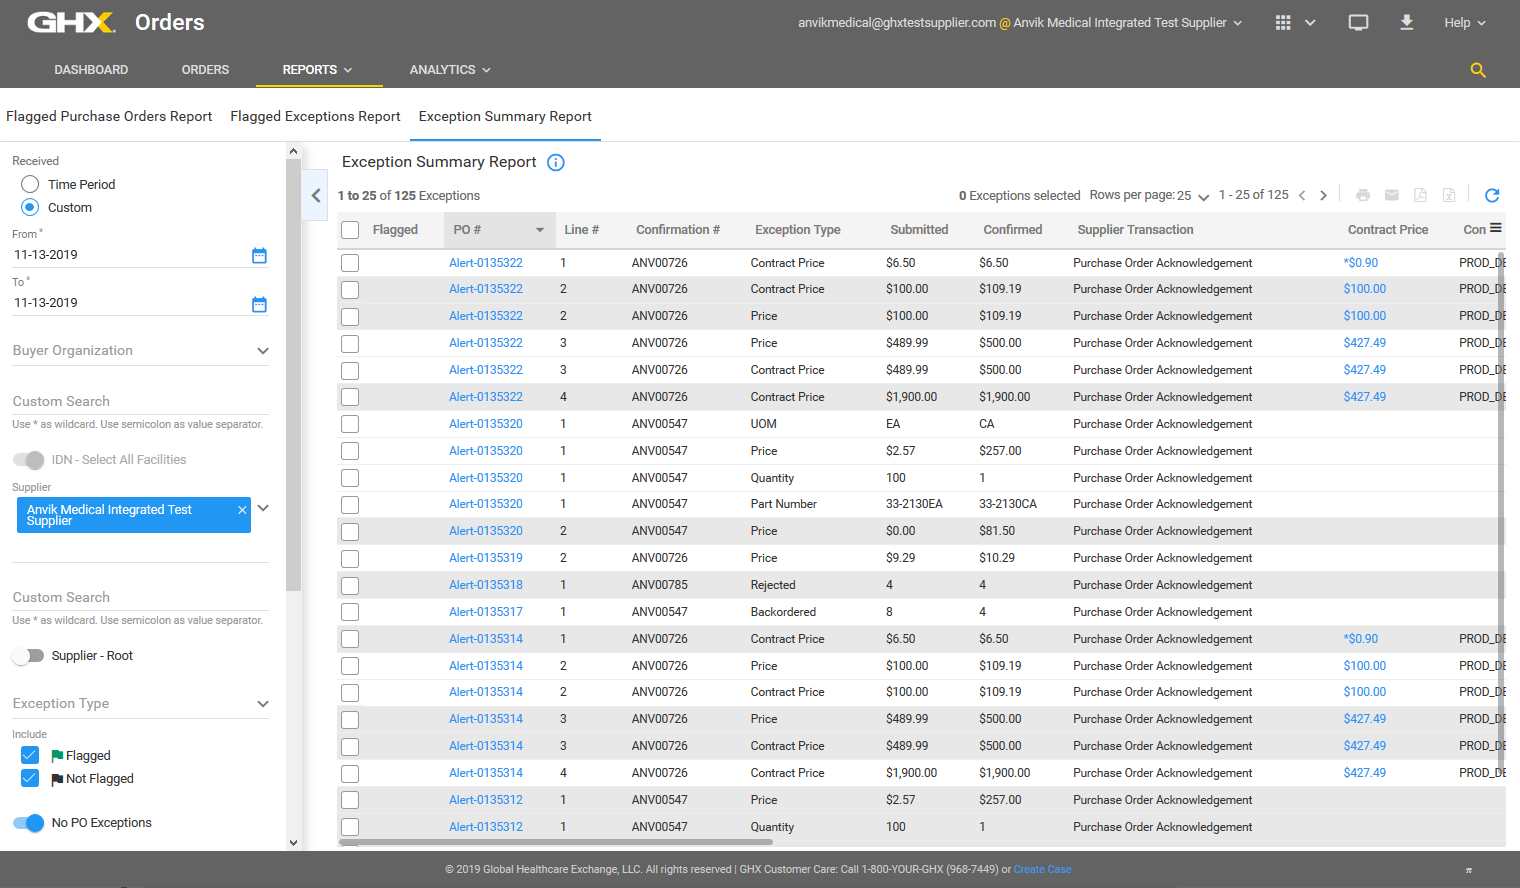This screenshot has height=888, width=1520.
Task: Sort by the Supplier Transaction column header
Action: click(x=1135, y=230)
